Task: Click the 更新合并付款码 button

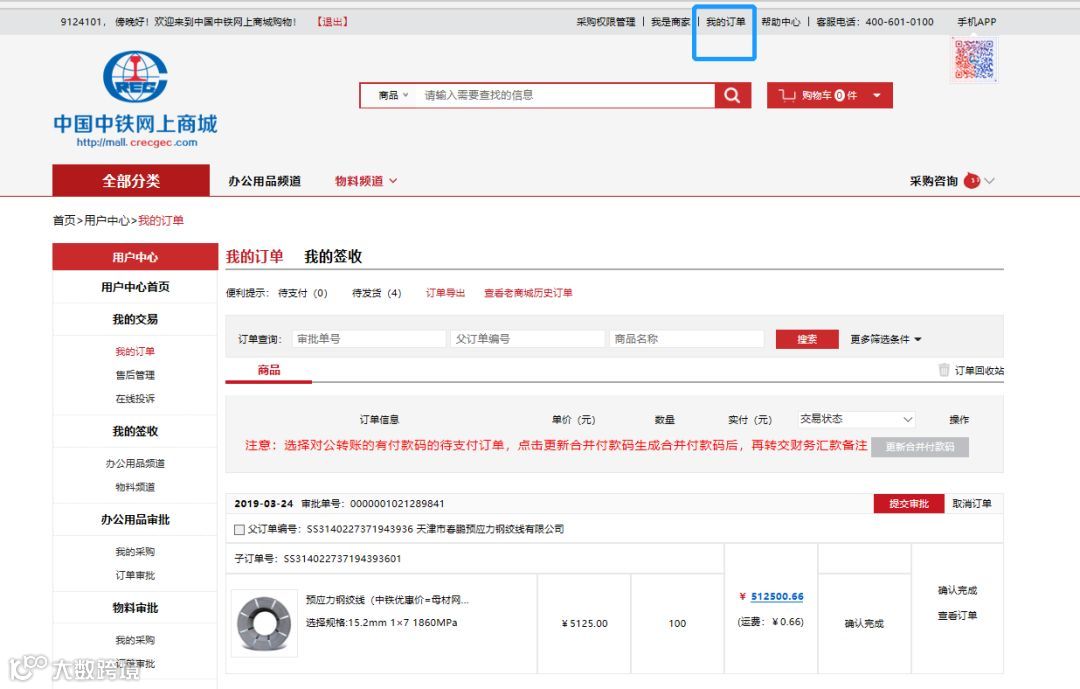Action: tap(920, 446)
